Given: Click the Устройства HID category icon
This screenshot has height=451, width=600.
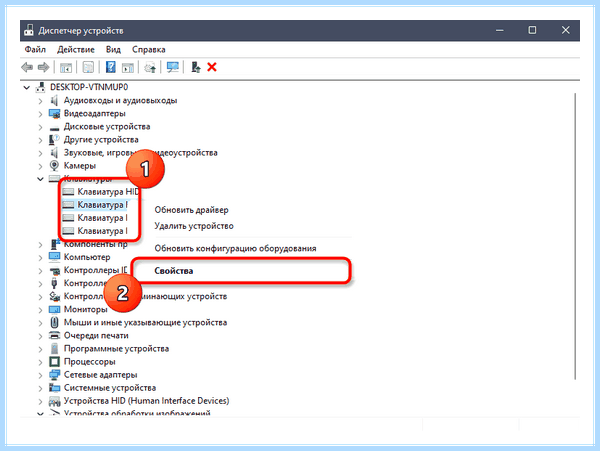Looking at the screenshot, I should pyautogui.click(x=54, y=401).
